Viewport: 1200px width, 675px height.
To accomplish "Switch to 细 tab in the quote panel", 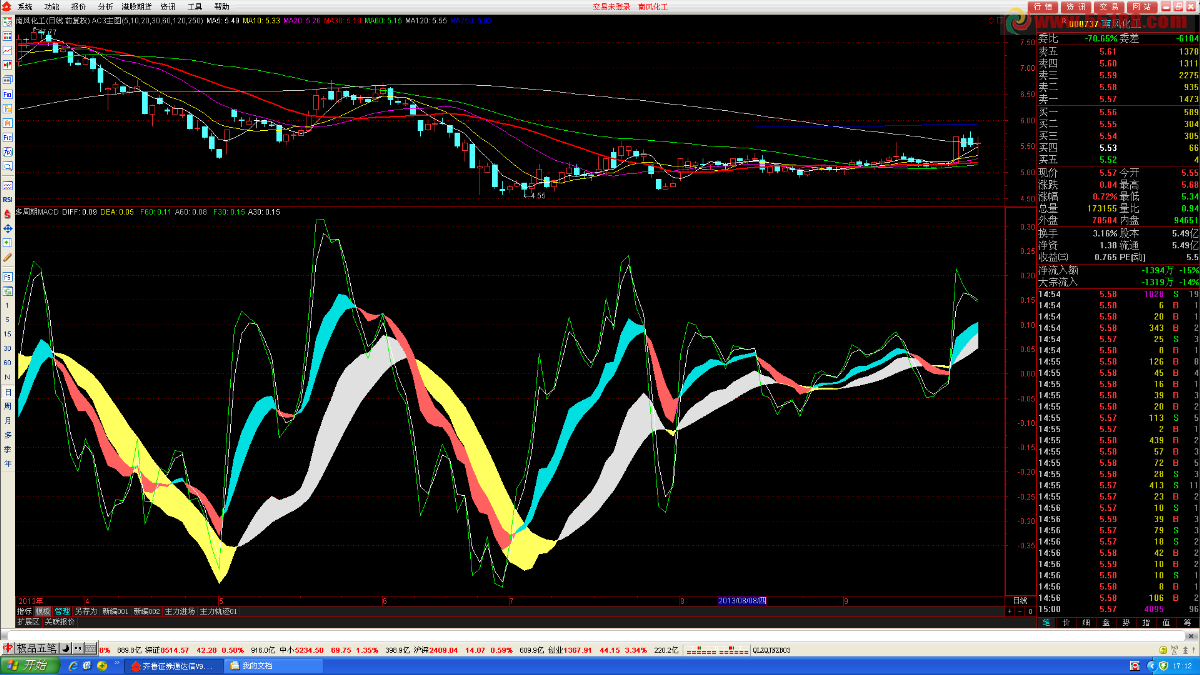I will click(1086, 622).
